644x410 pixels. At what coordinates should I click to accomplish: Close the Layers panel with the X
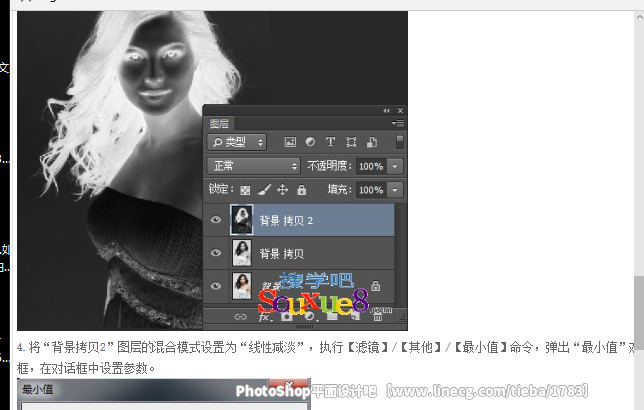point(400,111)
